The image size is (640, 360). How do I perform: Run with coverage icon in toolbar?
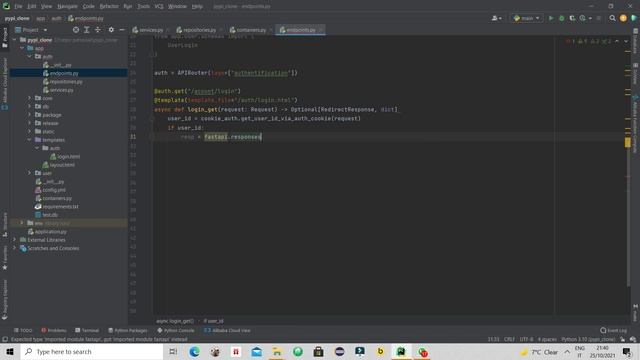click(x=572, y=18)
